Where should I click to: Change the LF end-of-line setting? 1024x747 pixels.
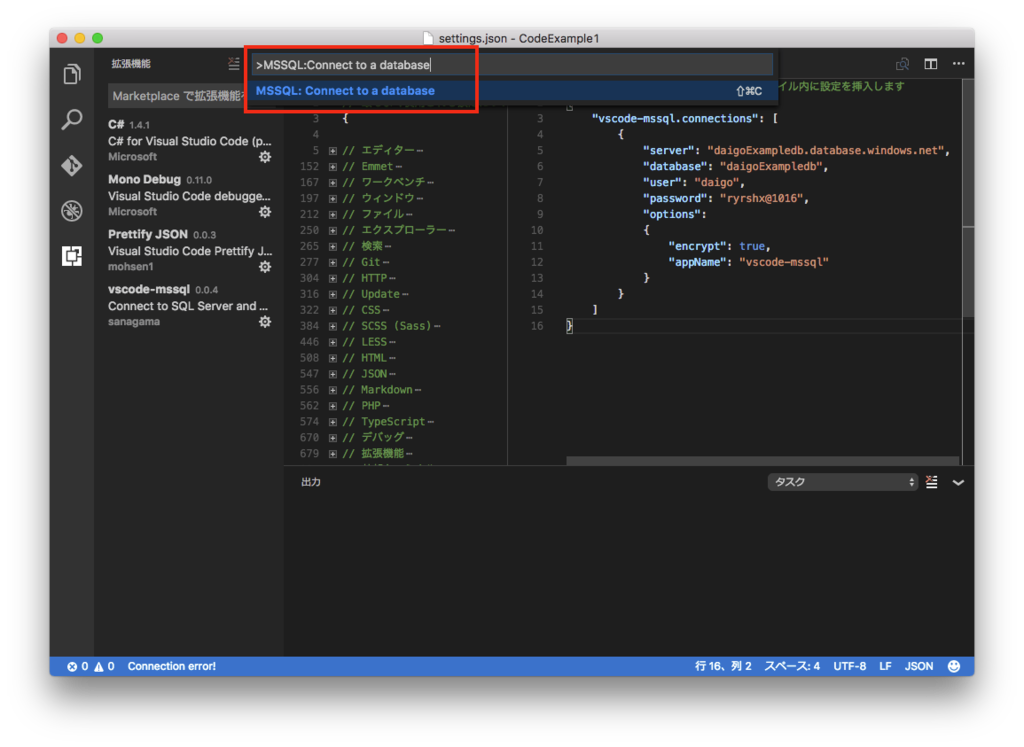885,666
